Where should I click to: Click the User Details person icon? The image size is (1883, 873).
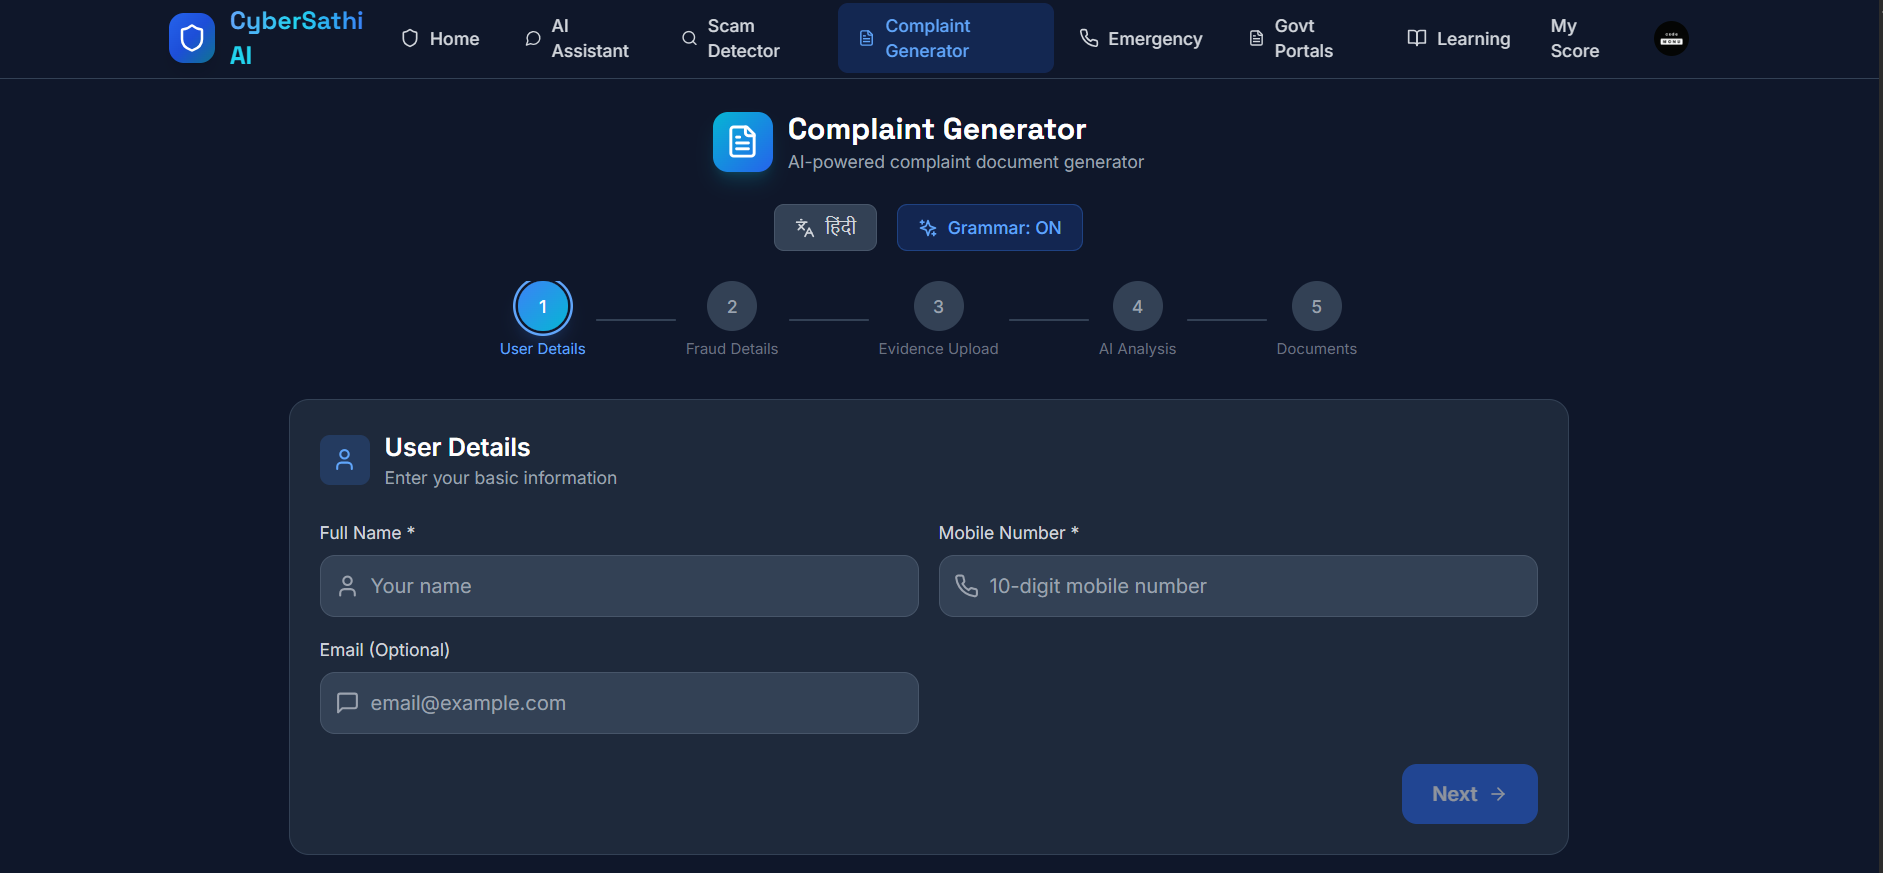(345, 460)
